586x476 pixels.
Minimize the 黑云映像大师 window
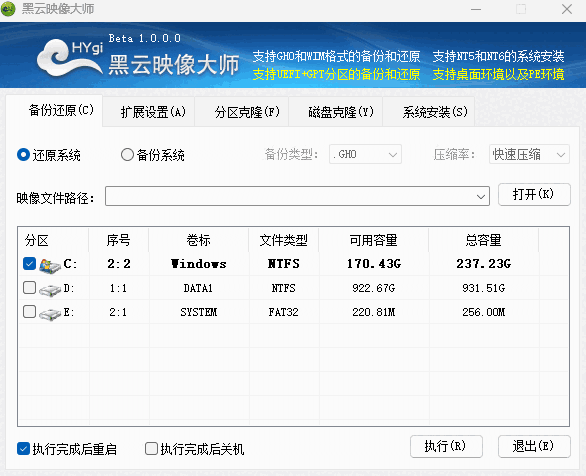tap(476, 9)
